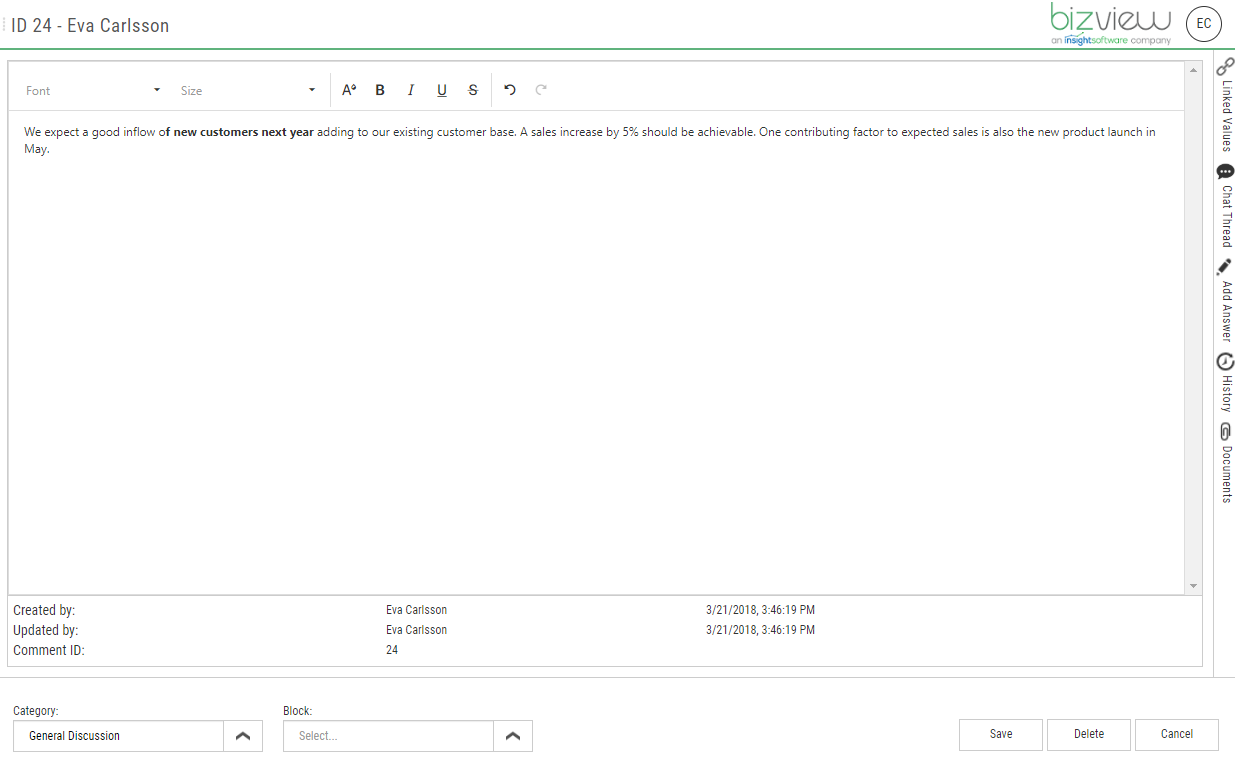Screen dimensions: 1235x776
Task: Delete the comment
Action: 1088,734
